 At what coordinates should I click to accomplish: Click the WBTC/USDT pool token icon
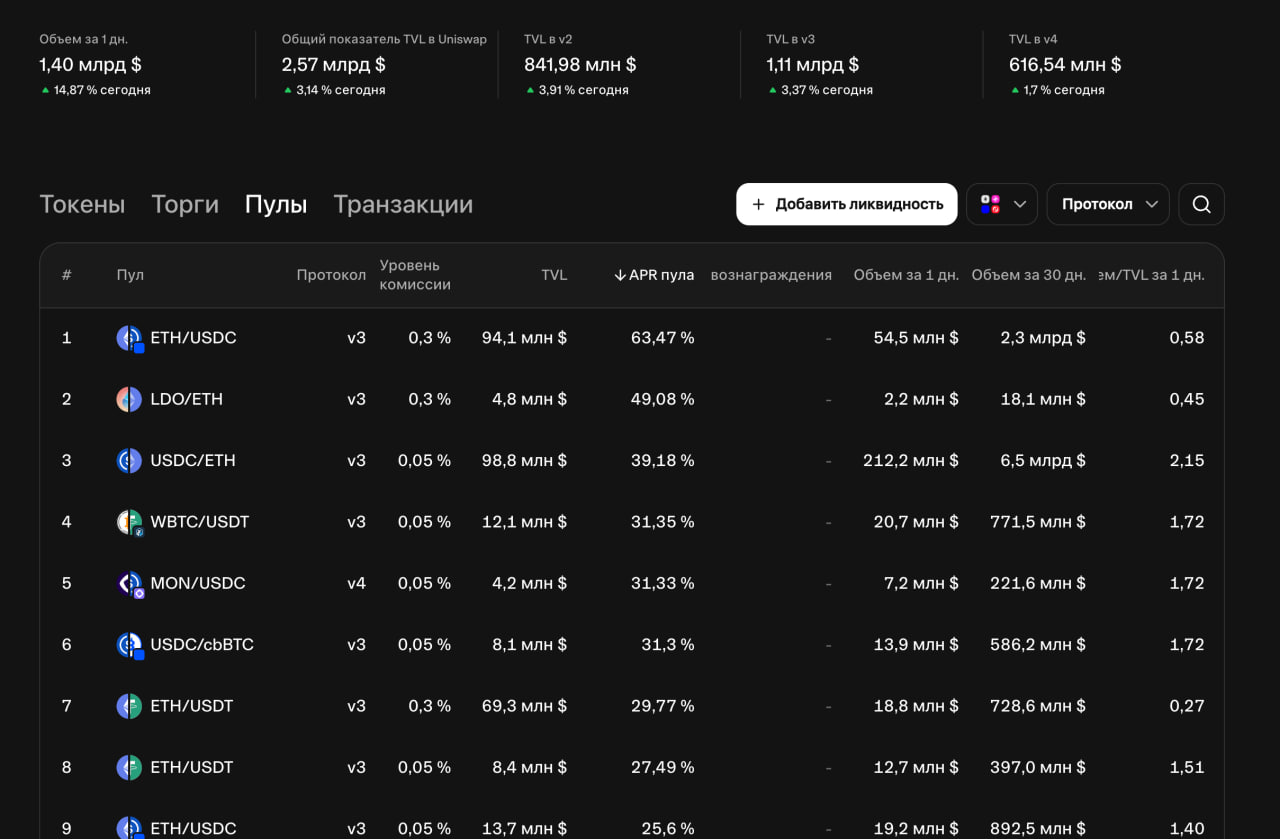click(129, 522)
